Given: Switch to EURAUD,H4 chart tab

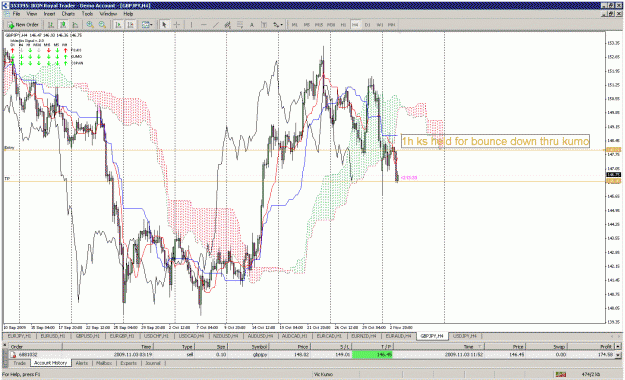Looking at the screenshot, I should pyautogui.click(x=398, y=336).
